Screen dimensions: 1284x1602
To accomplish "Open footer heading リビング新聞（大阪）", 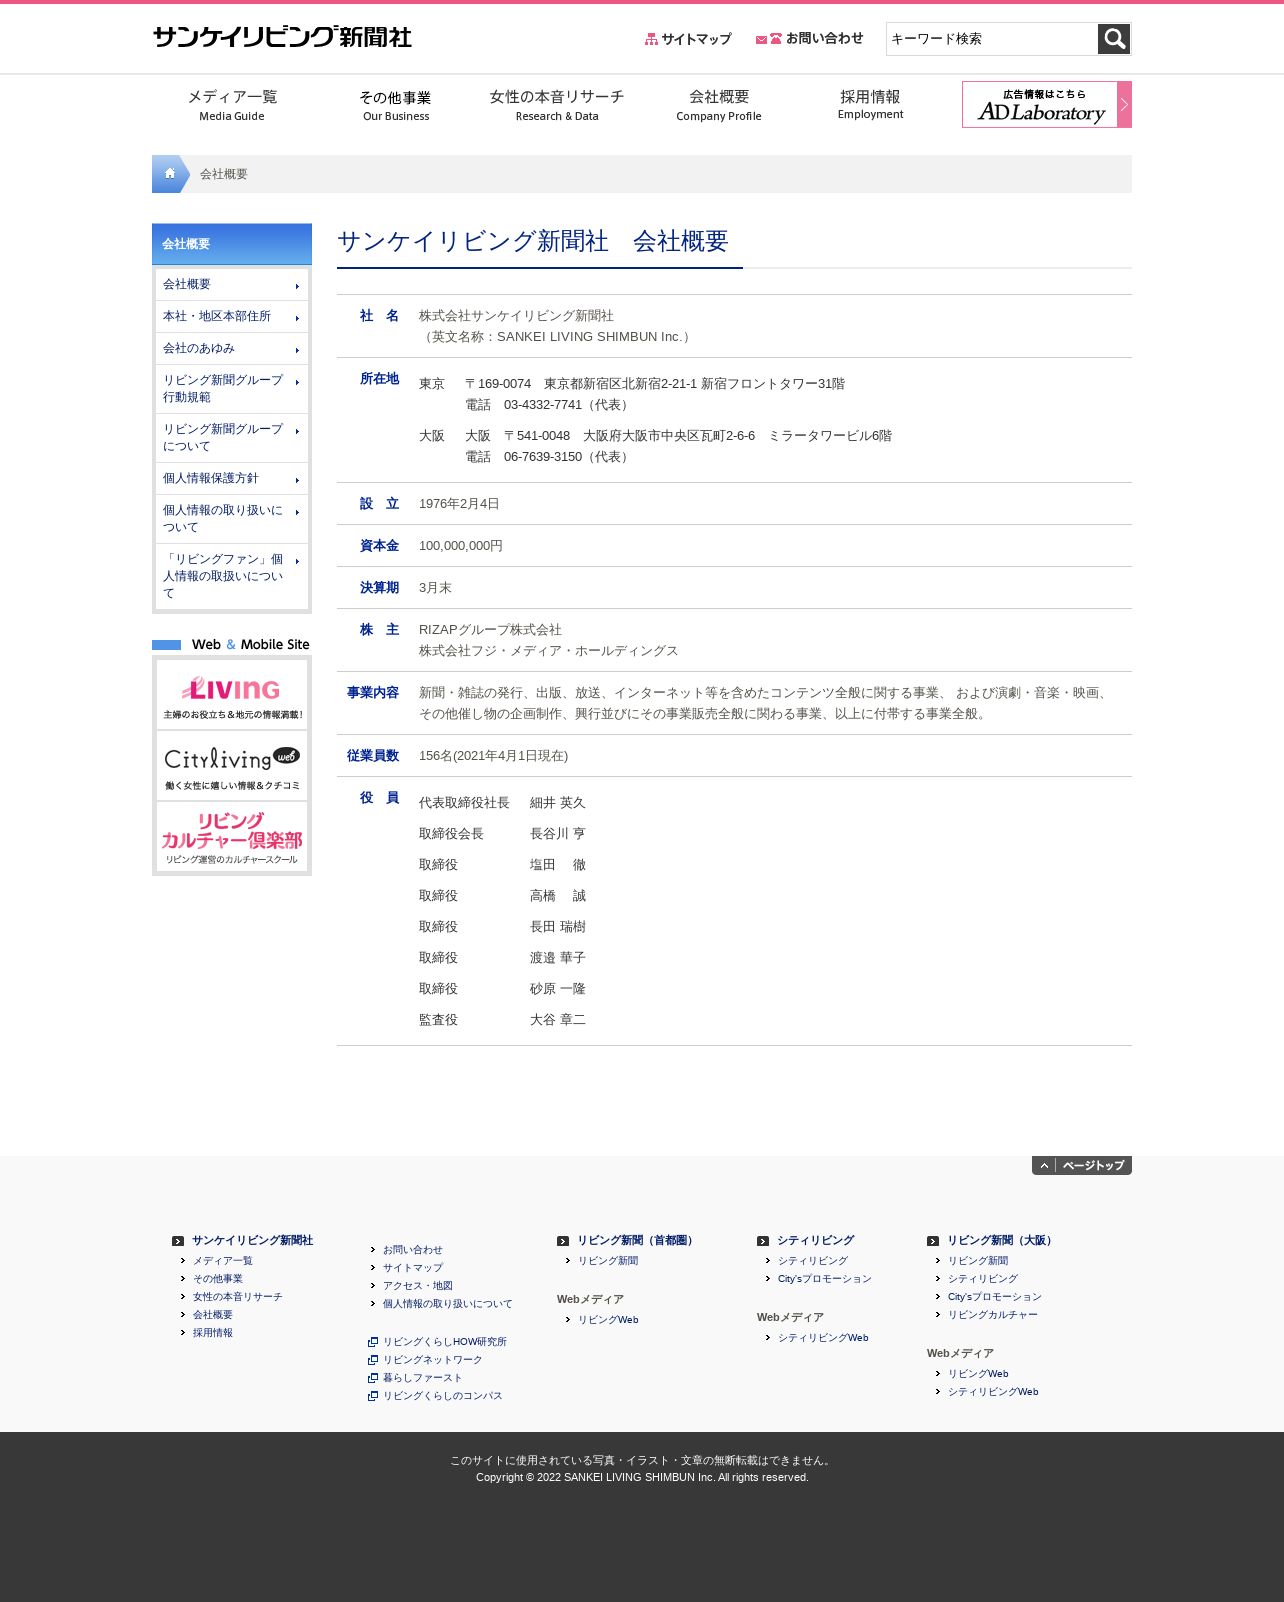I will click(1001, 1240).
